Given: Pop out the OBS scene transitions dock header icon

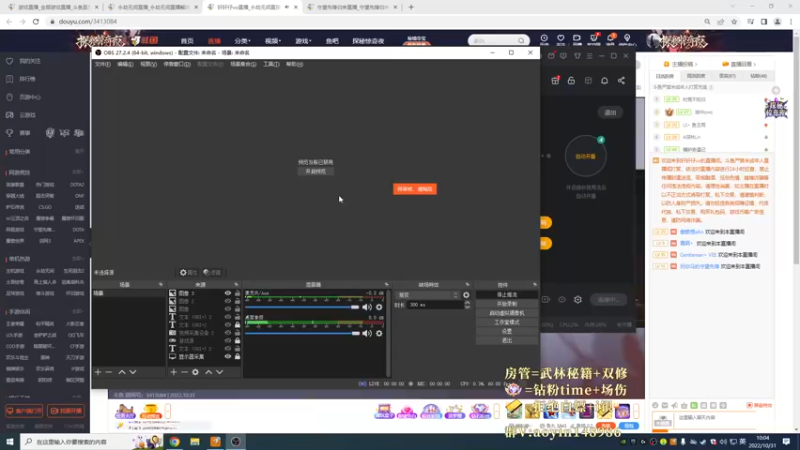Looking at the screenshot, I should pyautogui.click(x=467, y=285).
